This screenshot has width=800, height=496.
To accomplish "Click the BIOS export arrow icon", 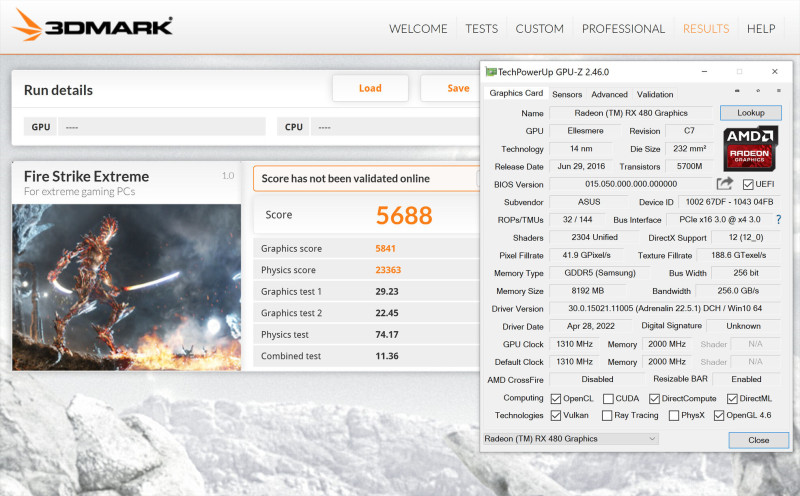I will pos(724,183).
